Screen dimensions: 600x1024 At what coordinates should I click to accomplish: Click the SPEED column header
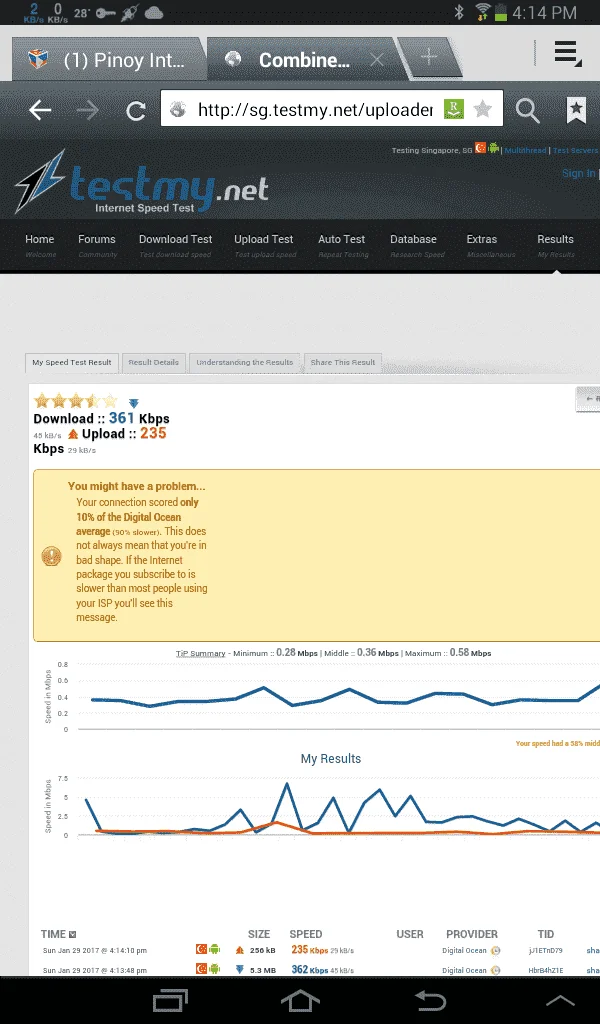[306, 934]
